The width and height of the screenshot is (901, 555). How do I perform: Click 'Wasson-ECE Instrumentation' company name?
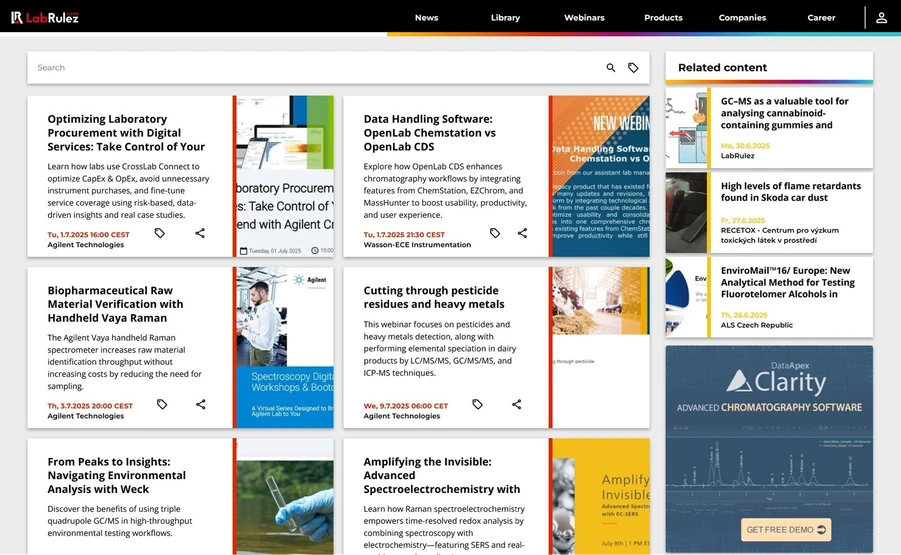[x=417, y=245]
